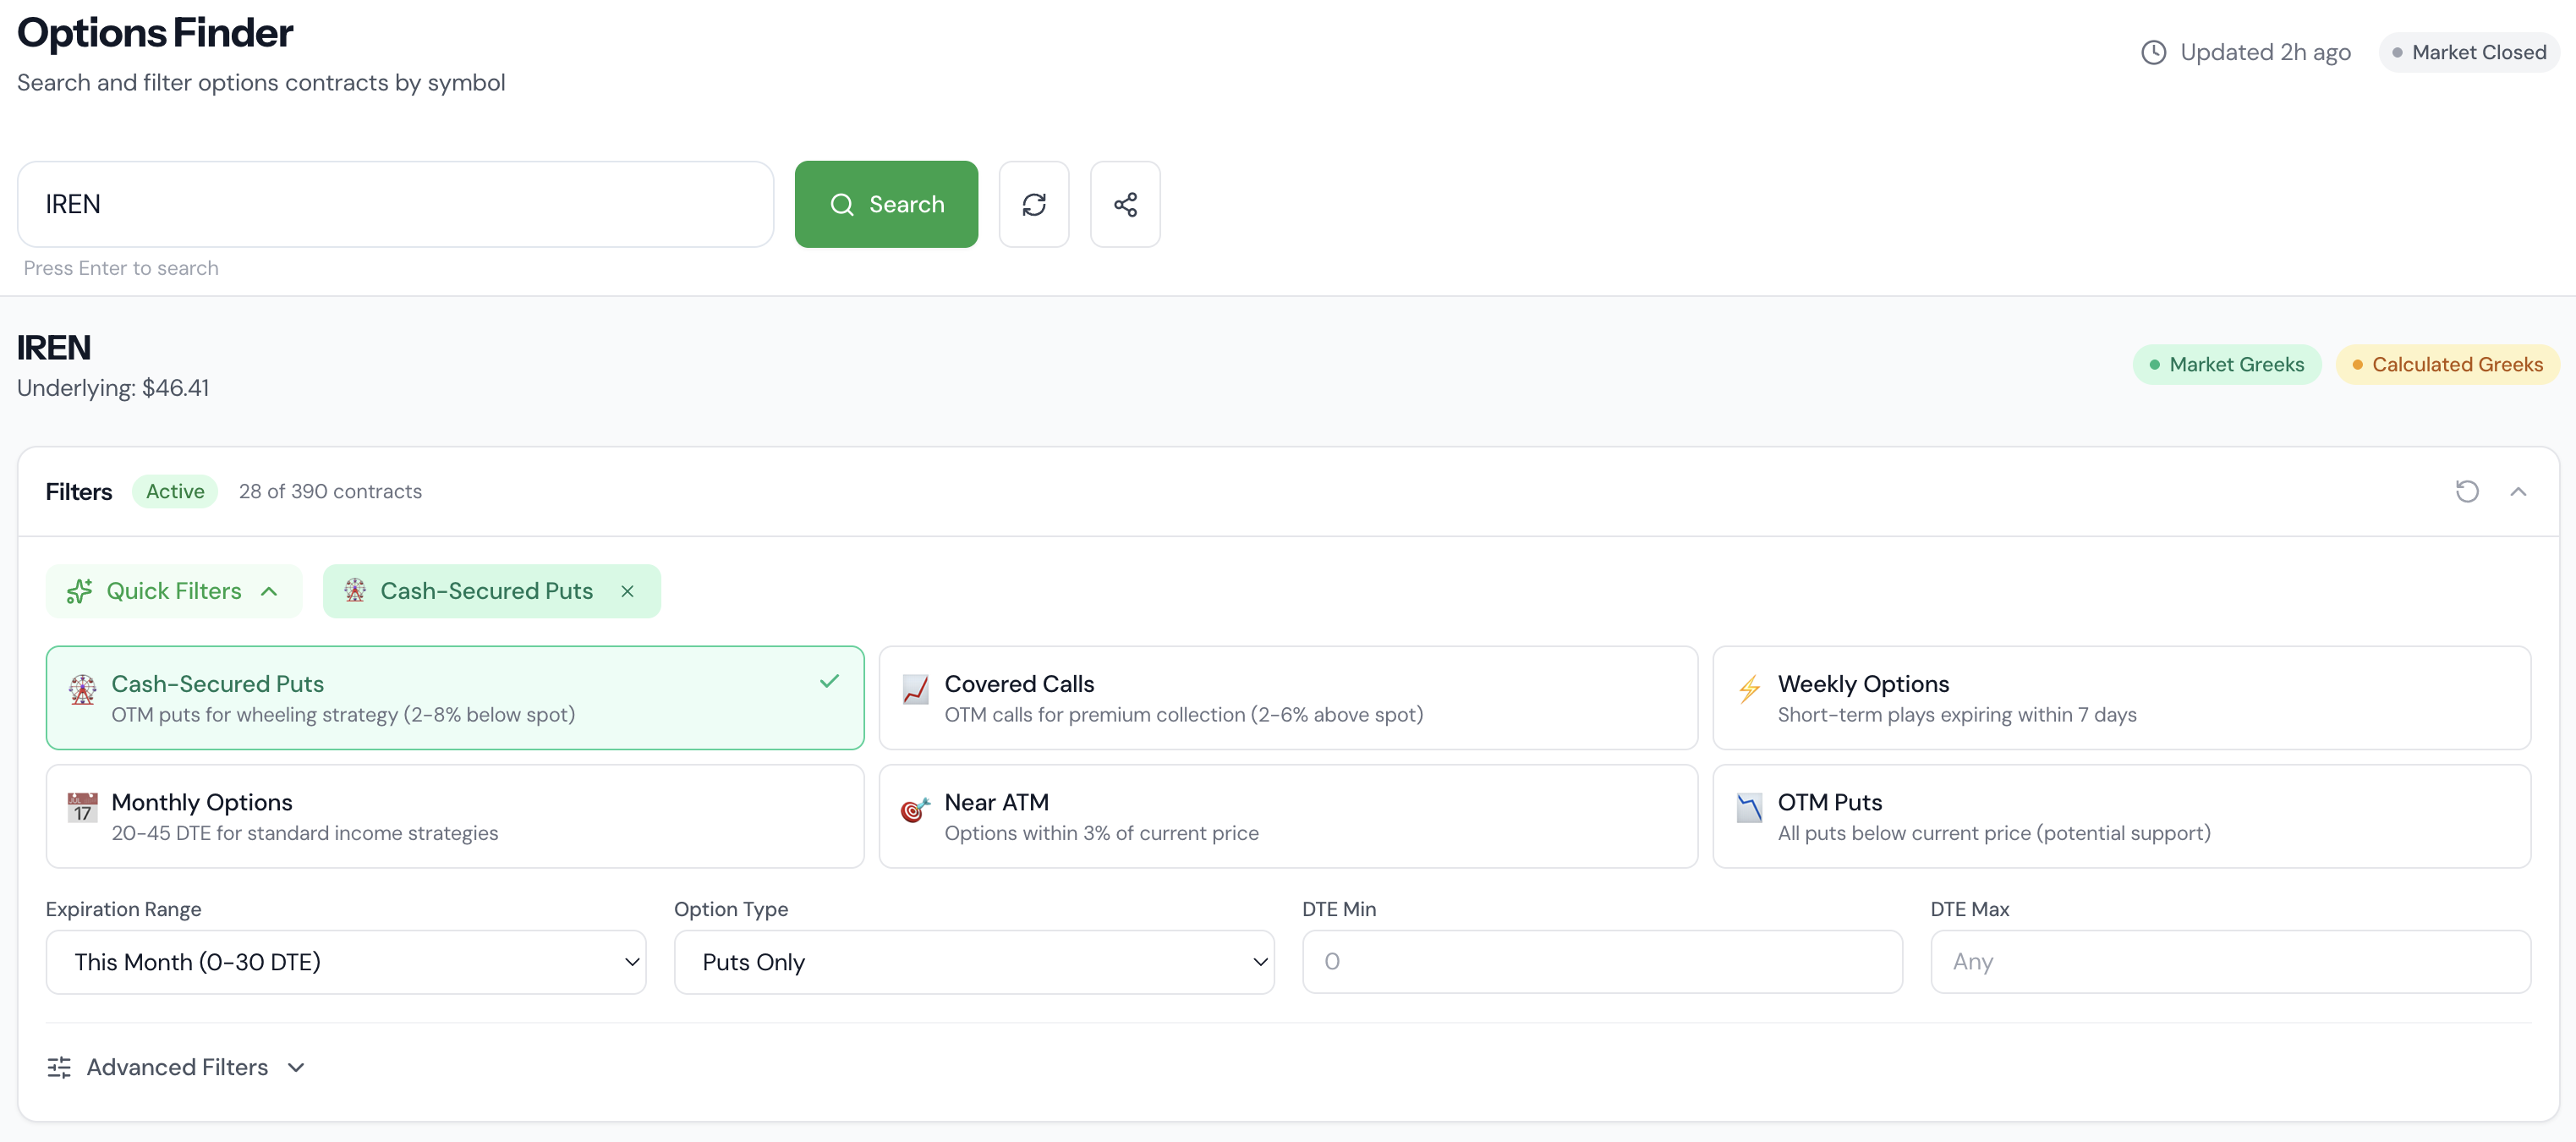Select the Covered Calls chart icon card
The width and height of the screenshot is (2576, 1142).
pyautogui.click(x=1288, y=697)
